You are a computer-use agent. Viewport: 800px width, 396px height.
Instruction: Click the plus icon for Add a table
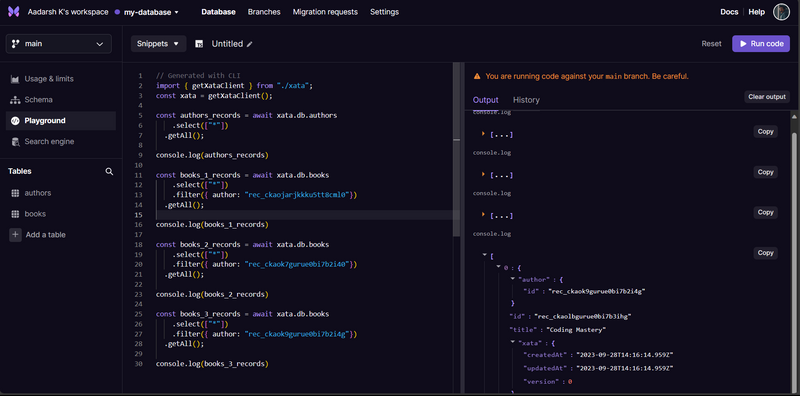coord(15,235)
